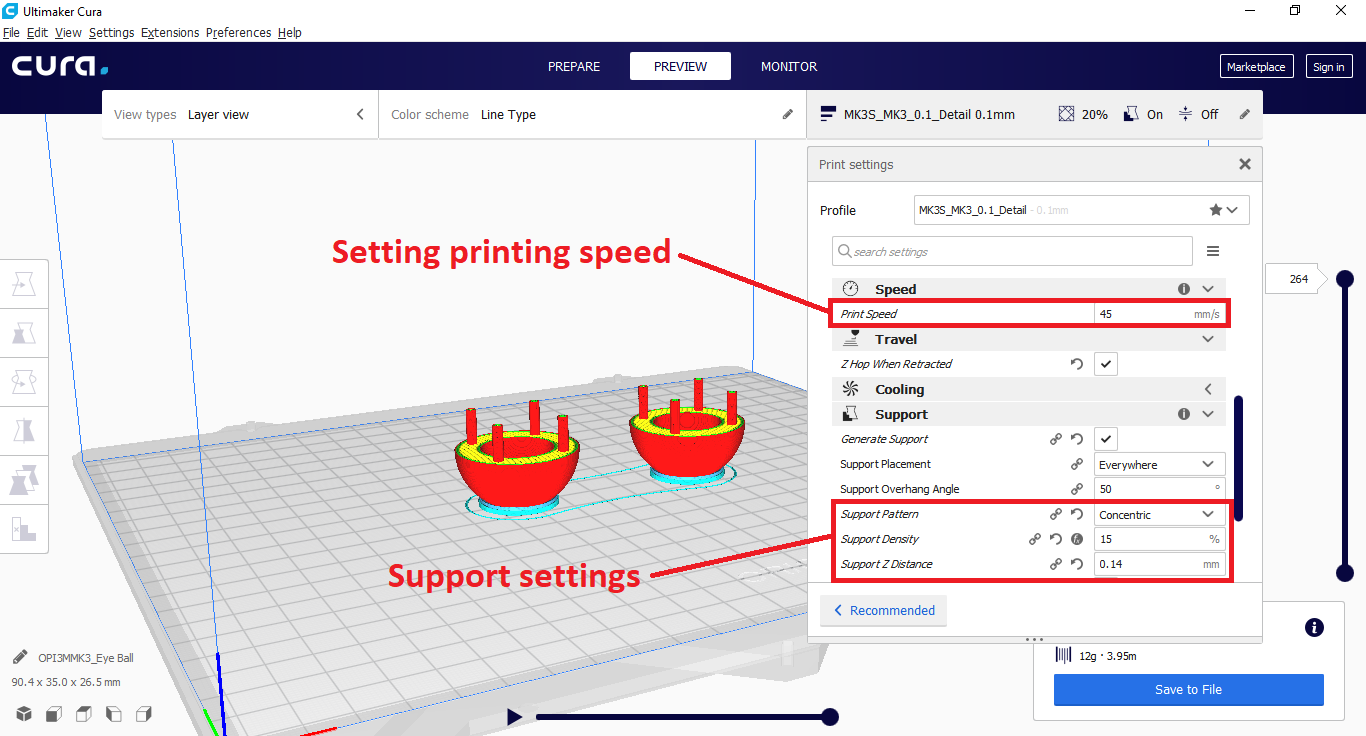Select the Mirror tool in left toolbar
The width and height of the screenshot is (1366, 736).
23,431
